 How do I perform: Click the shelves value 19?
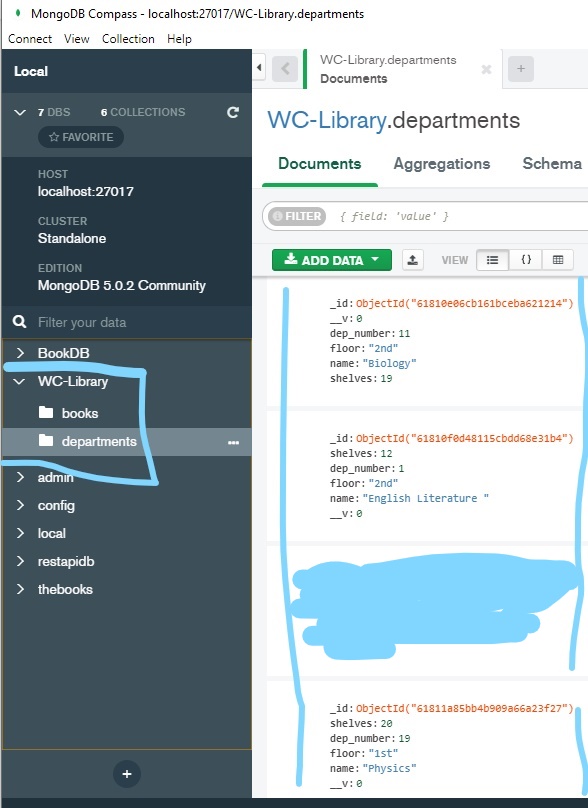(387, 378)
